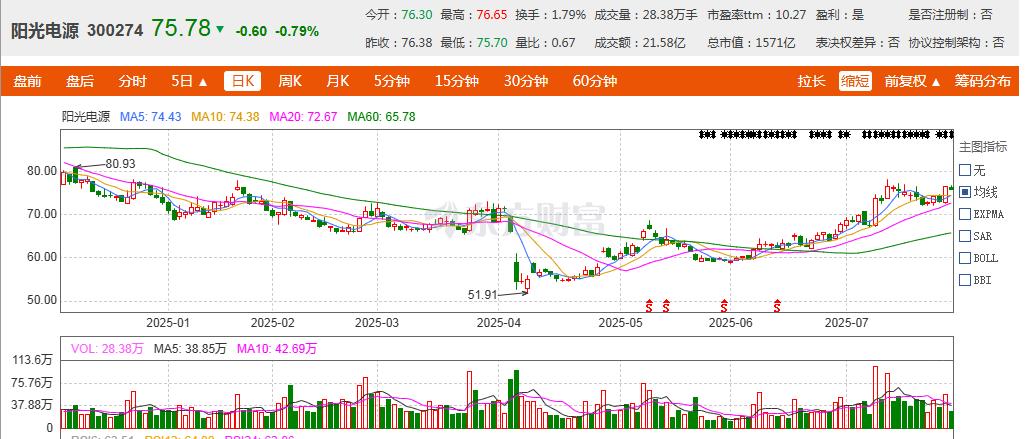The height and width of the screenshot is (439, 1025).
Task: Switch to the 盘前 pre-market tab
Action: 27,82
